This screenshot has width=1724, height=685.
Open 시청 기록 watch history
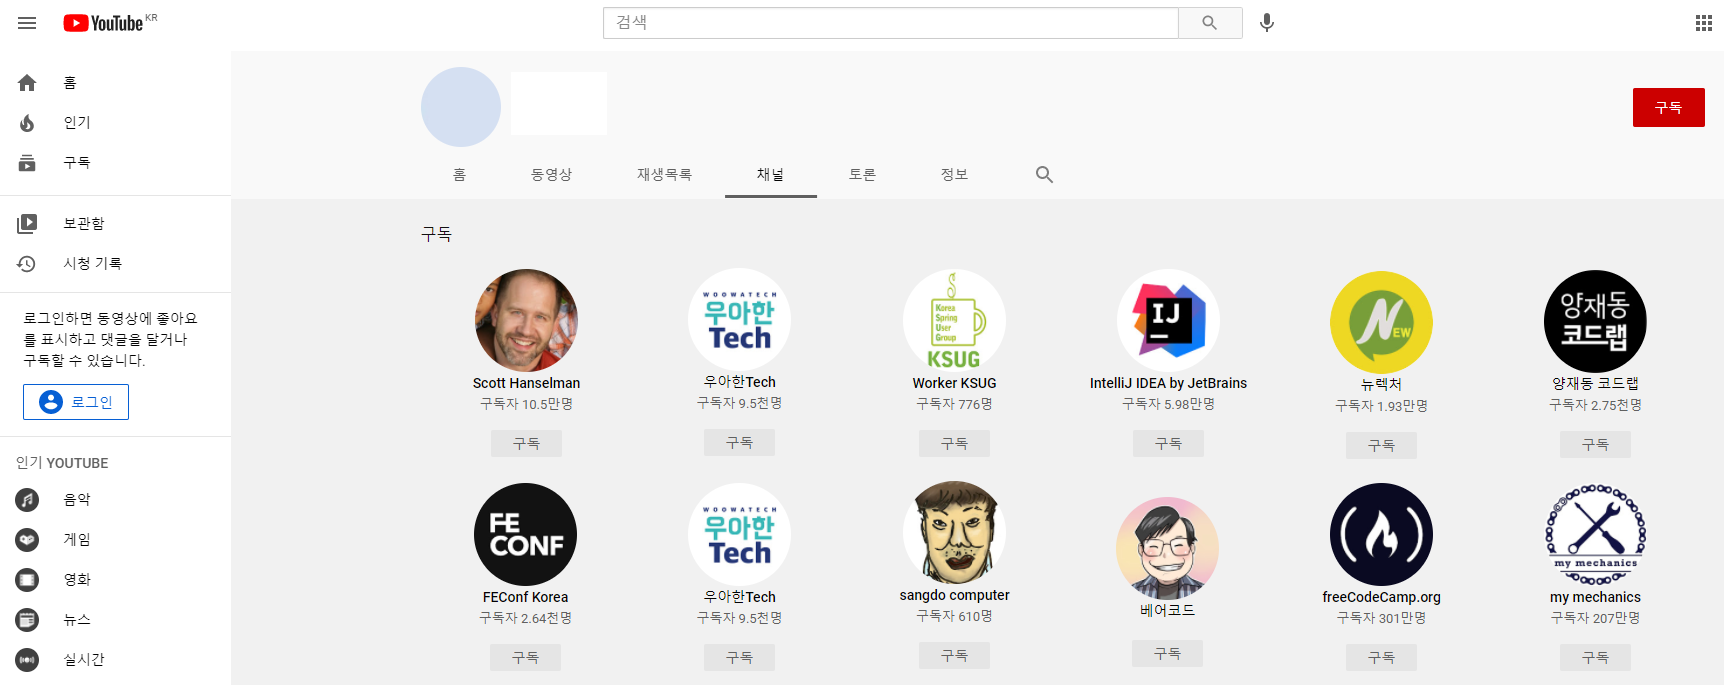(x=115, y=264)
